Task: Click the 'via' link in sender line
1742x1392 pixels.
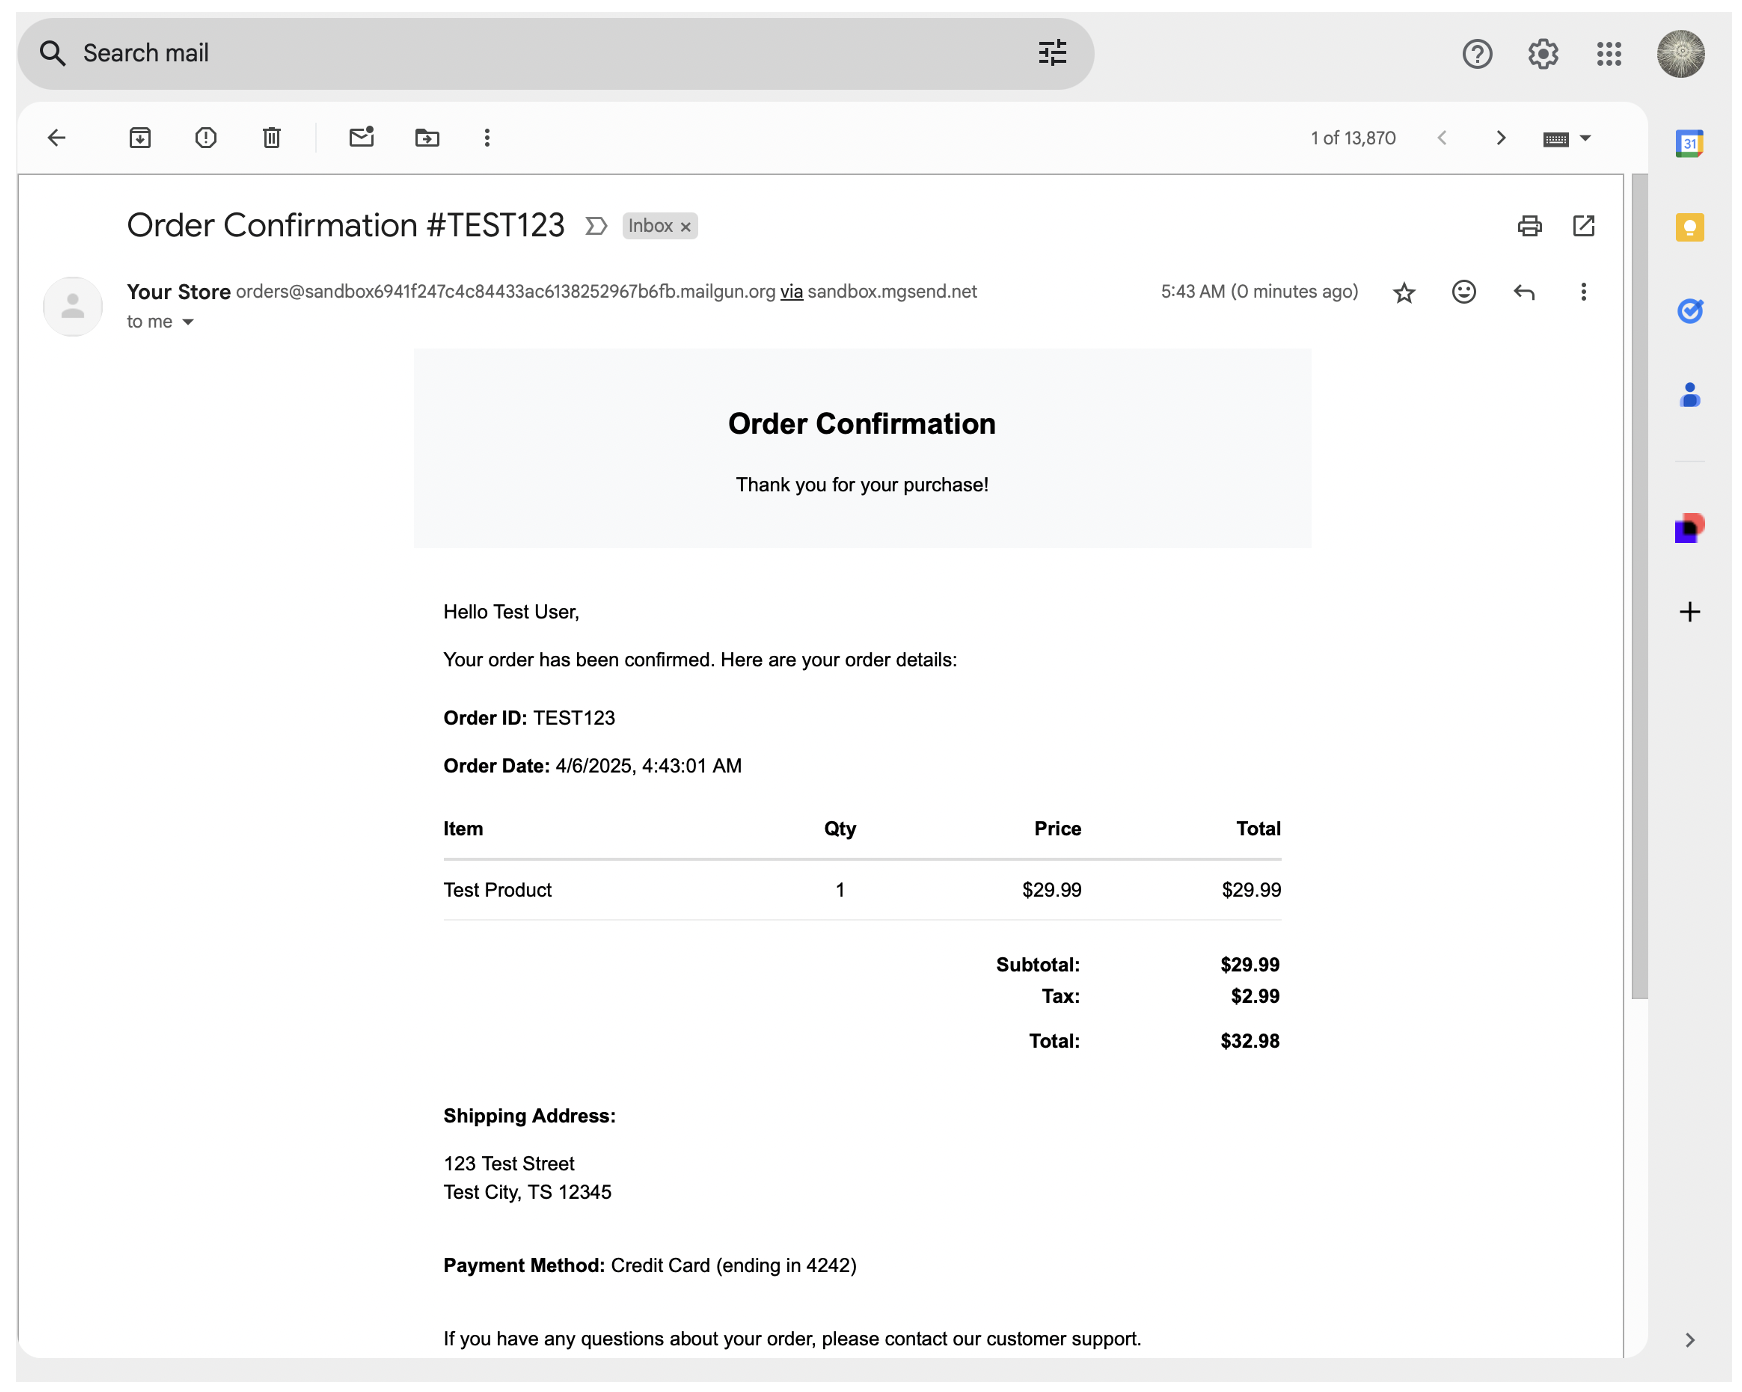Action: (791, 292)
